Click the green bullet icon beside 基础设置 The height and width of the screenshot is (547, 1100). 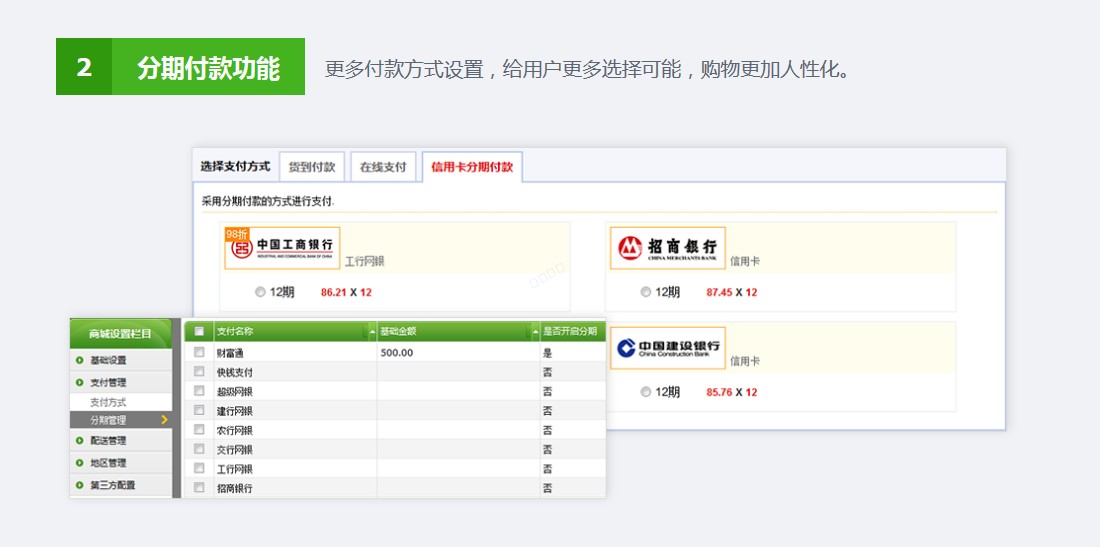(x=79, y=360)
